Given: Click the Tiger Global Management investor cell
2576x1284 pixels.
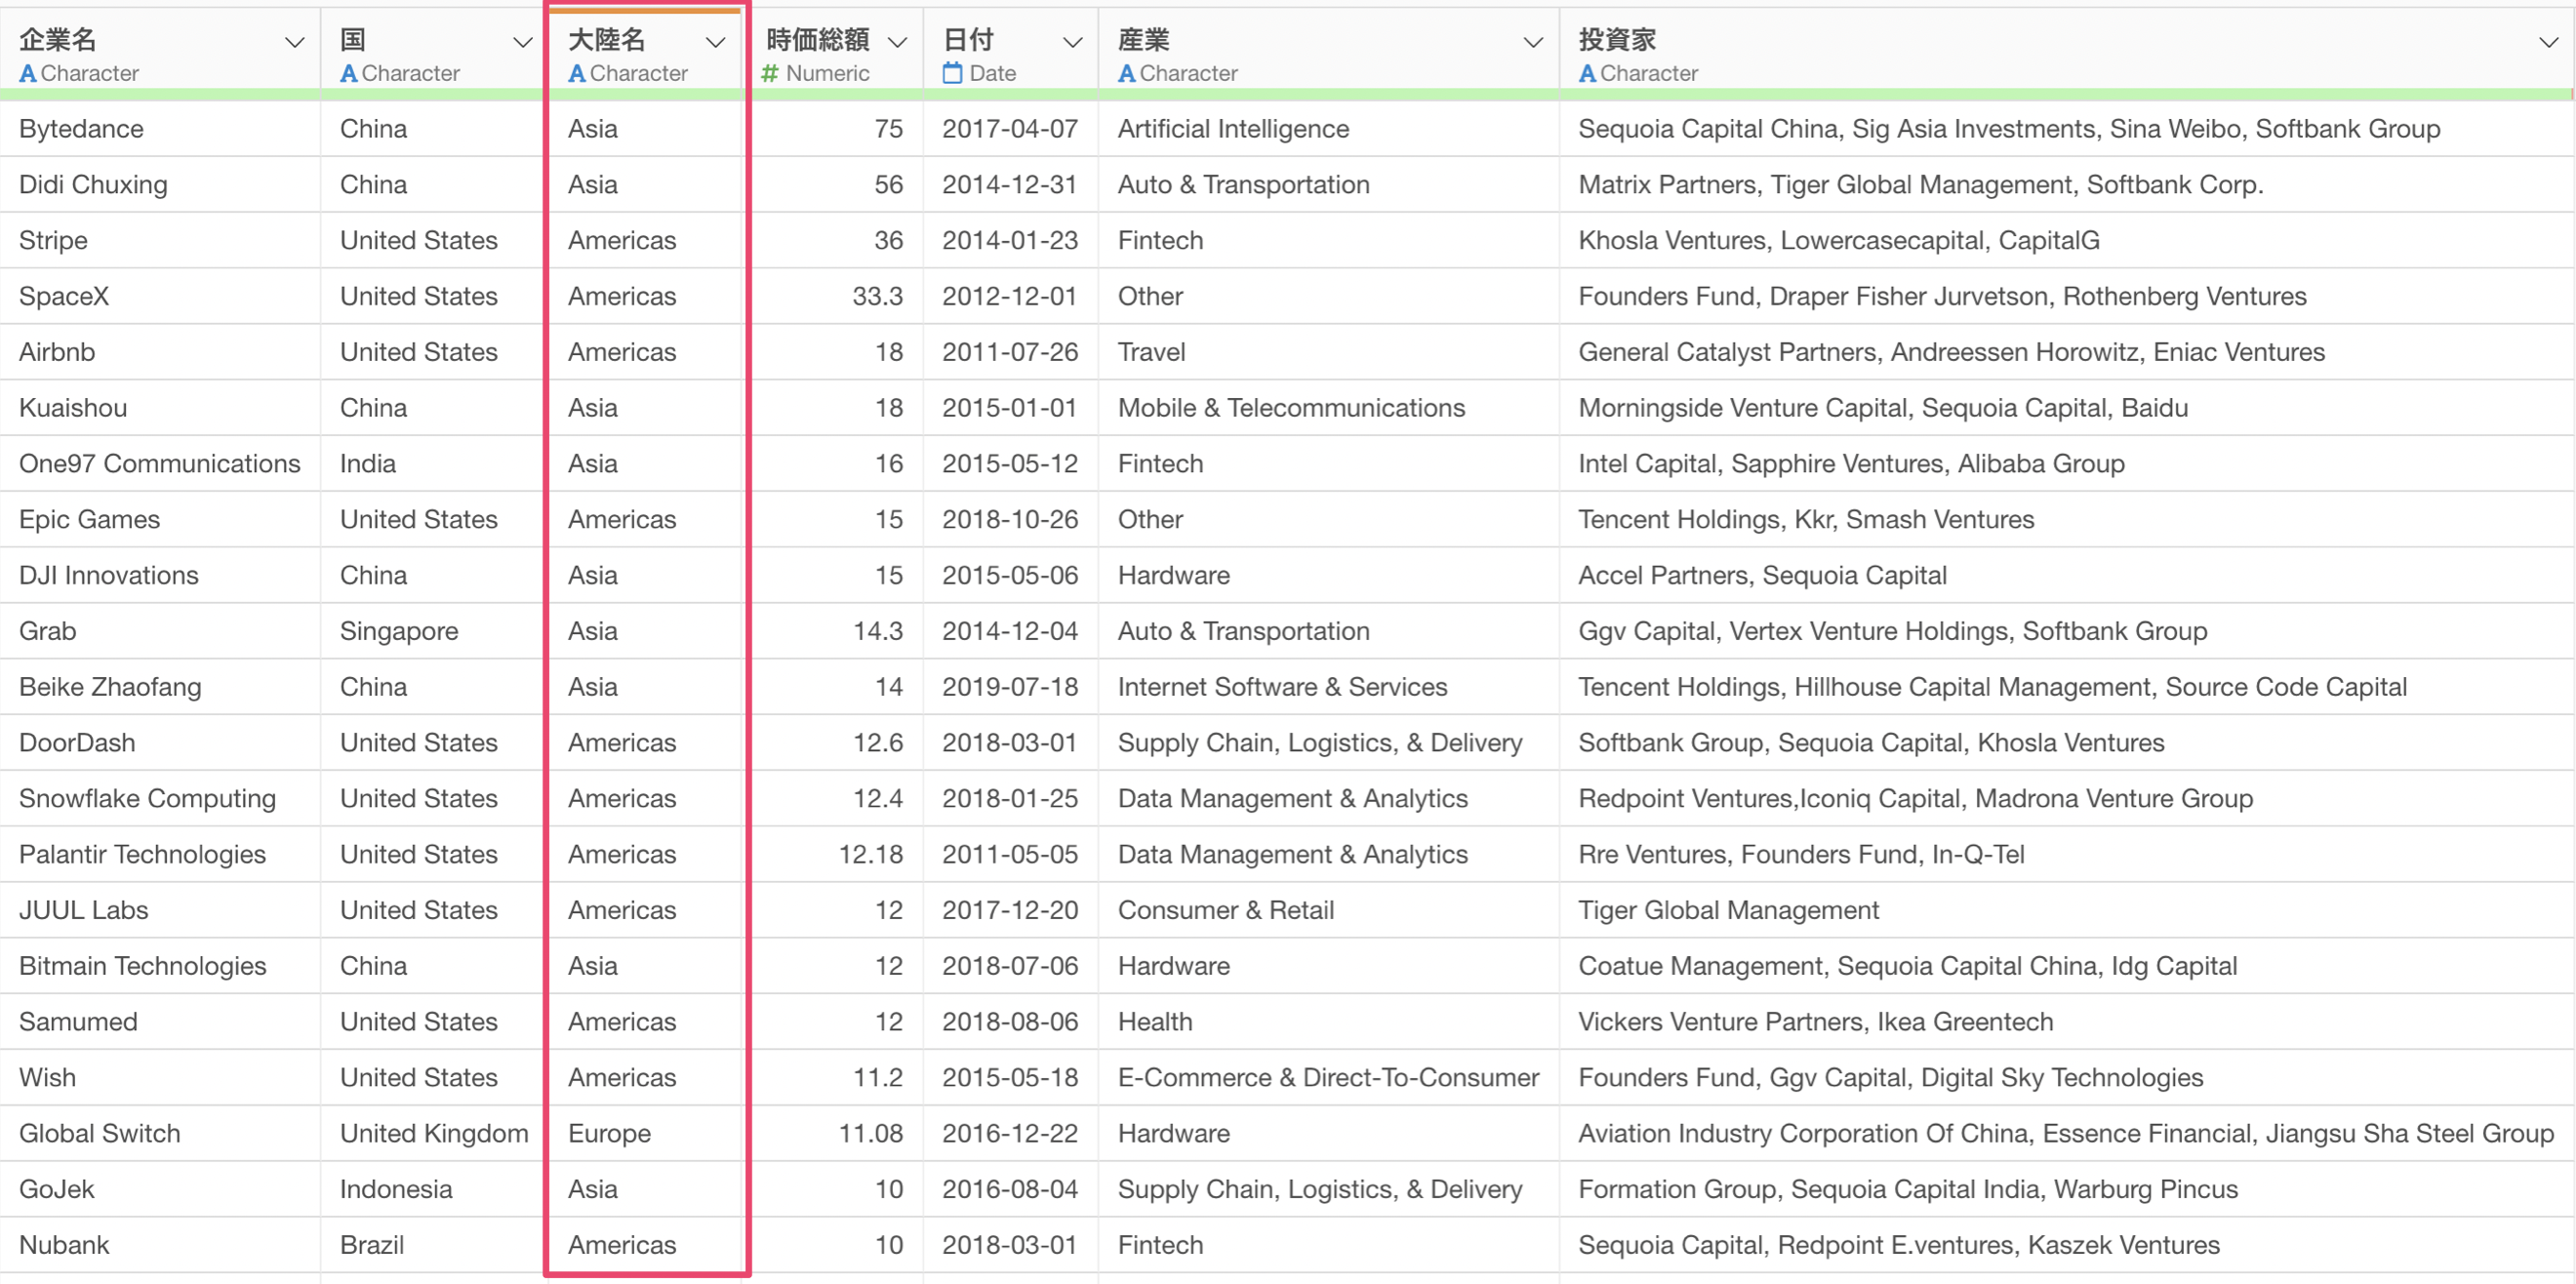Looking at the screenshot, I should [2067, 911].
